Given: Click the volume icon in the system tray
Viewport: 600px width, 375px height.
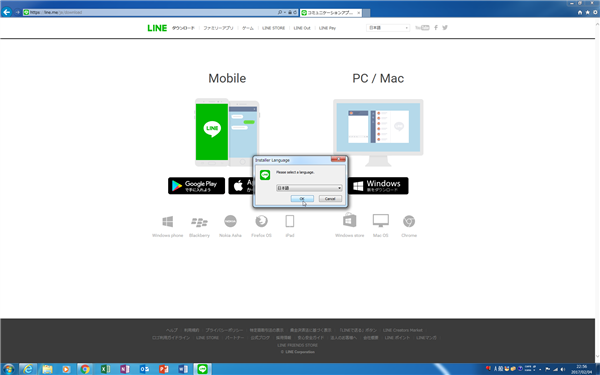Looking at the screenshot, I should (563, 369).
